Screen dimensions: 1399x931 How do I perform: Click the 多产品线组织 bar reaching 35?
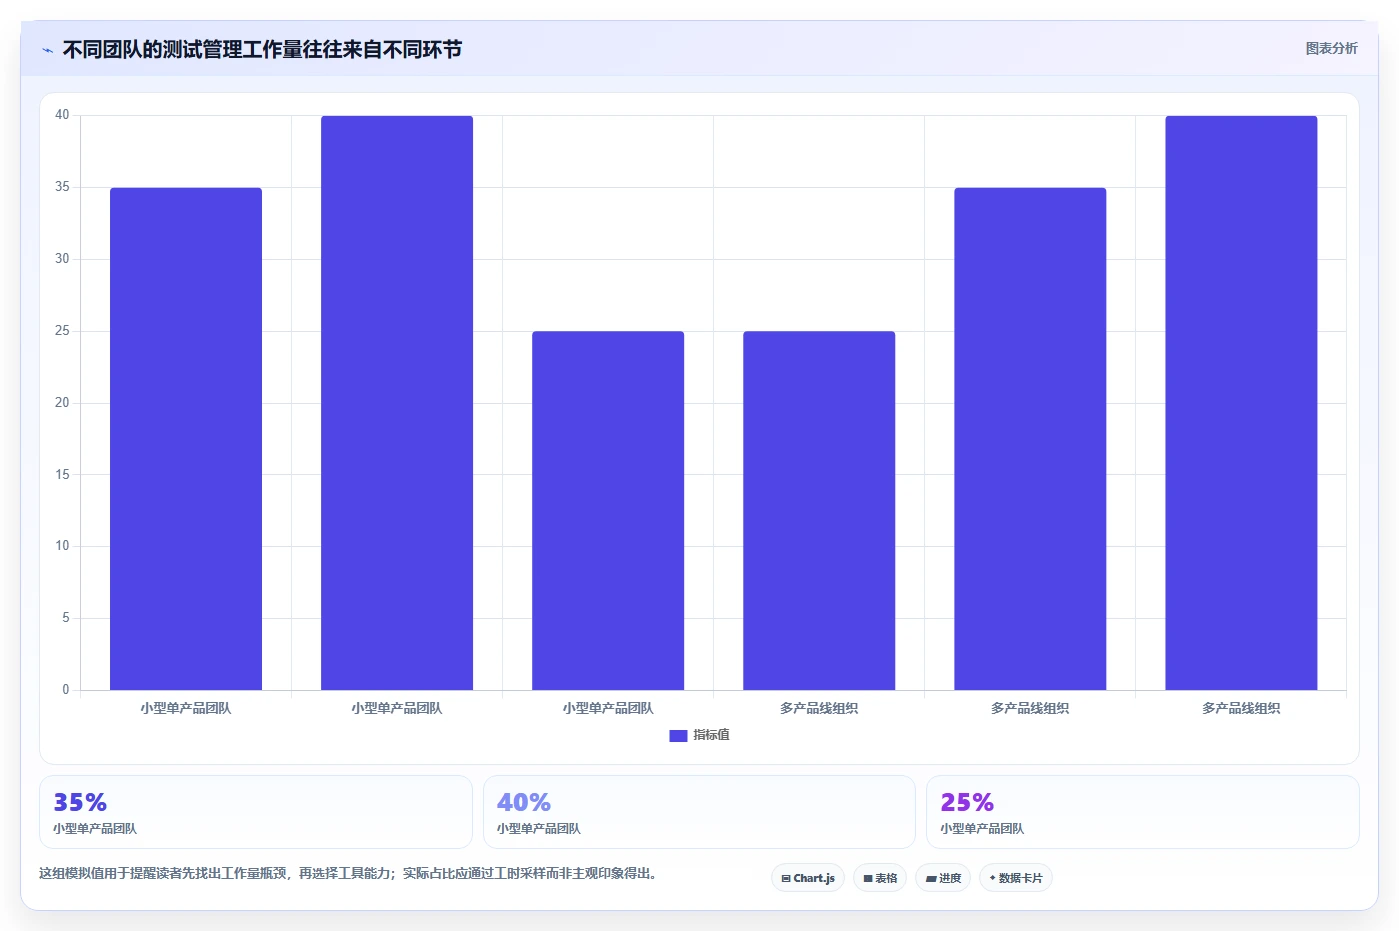[1030, 439]
